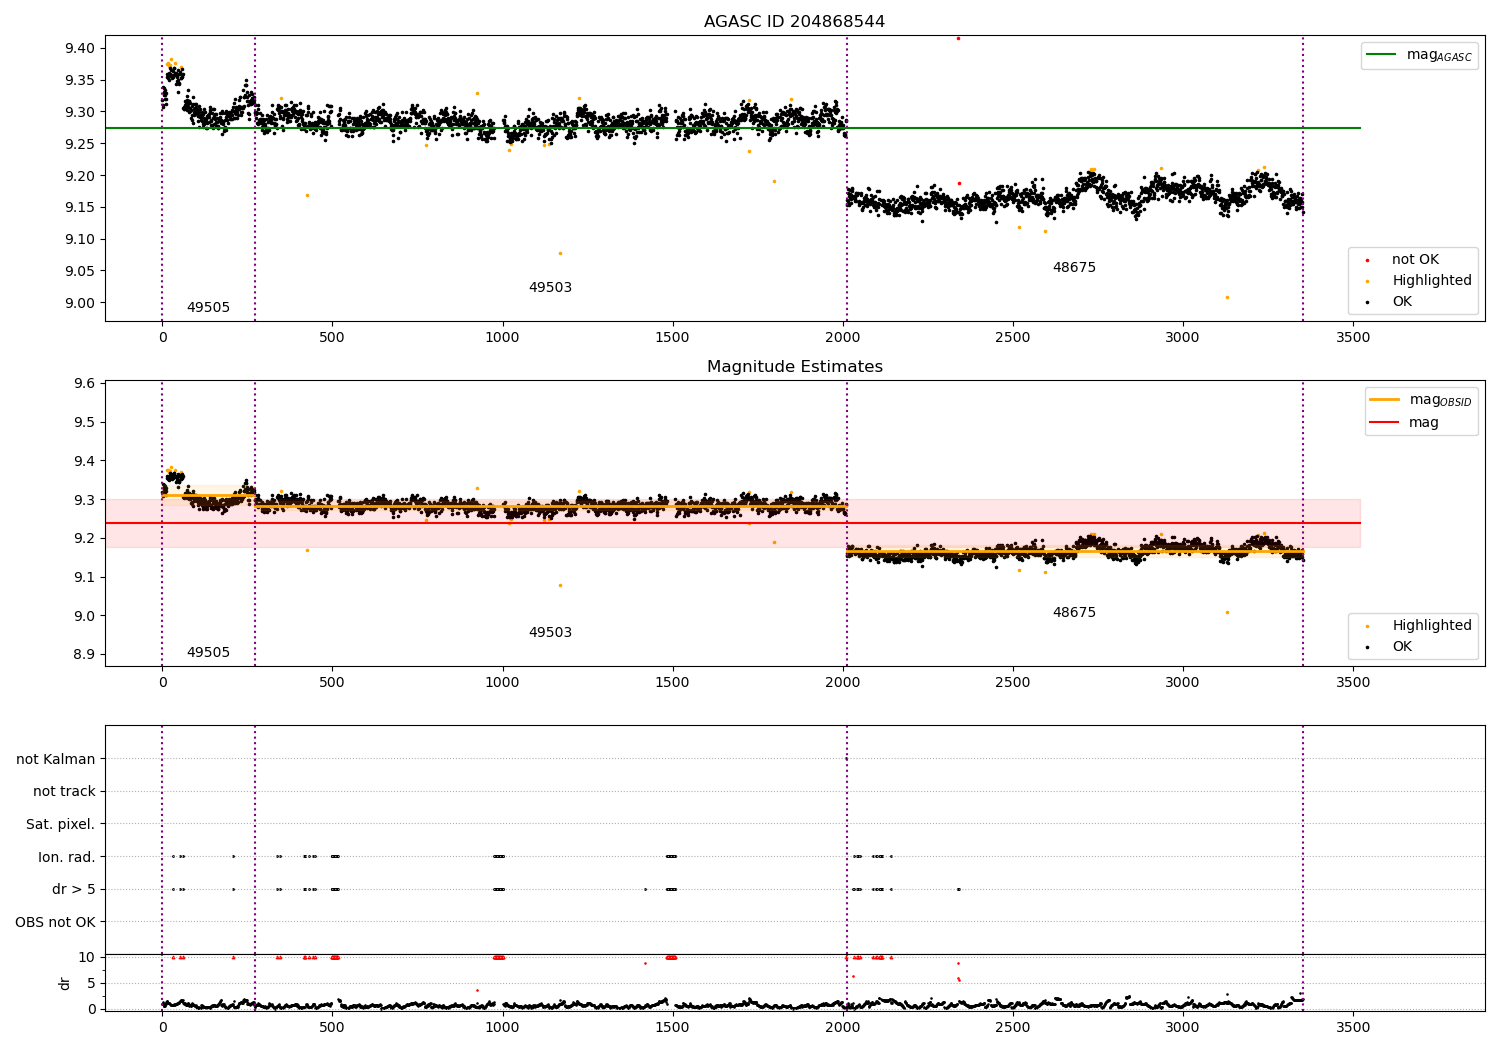Click the red line sample beside 'mag' legend entry
This screenshot has width=1500, height=1050.
(x=1385, y=423)
